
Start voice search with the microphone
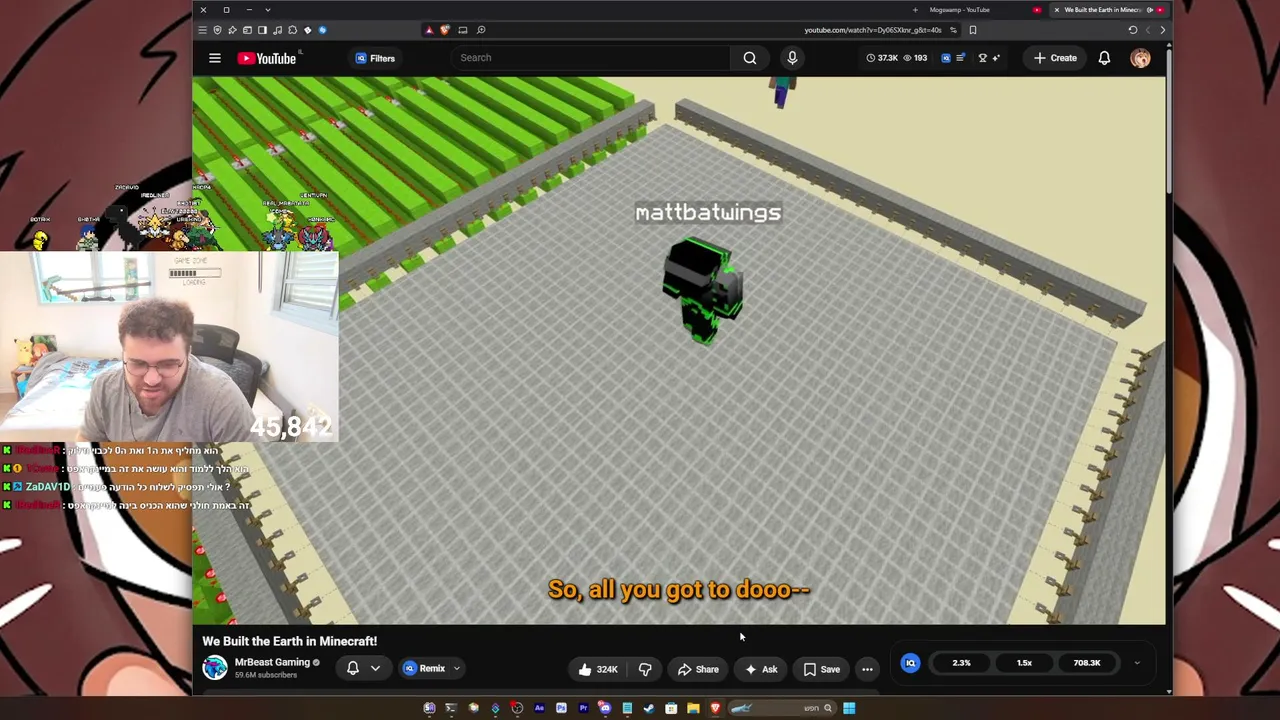[x=792, y=58]
